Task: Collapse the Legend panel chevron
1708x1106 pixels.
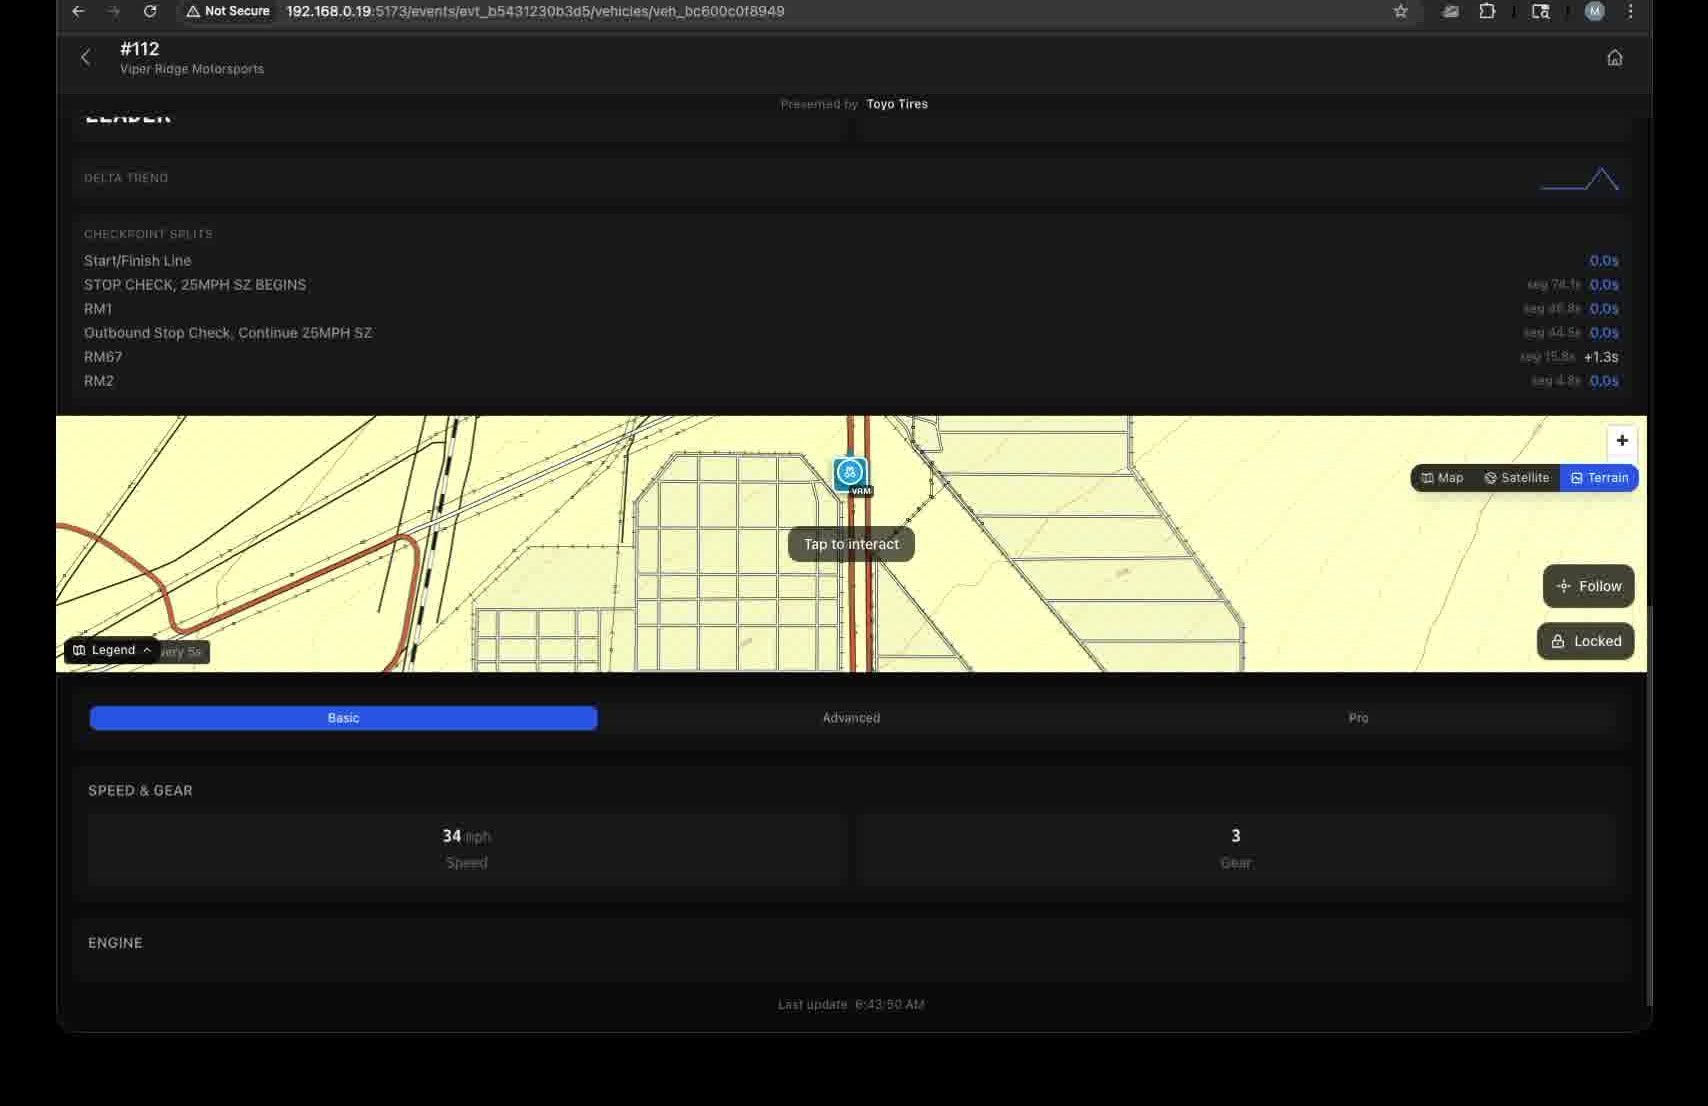Action: [x=146, y=649]
